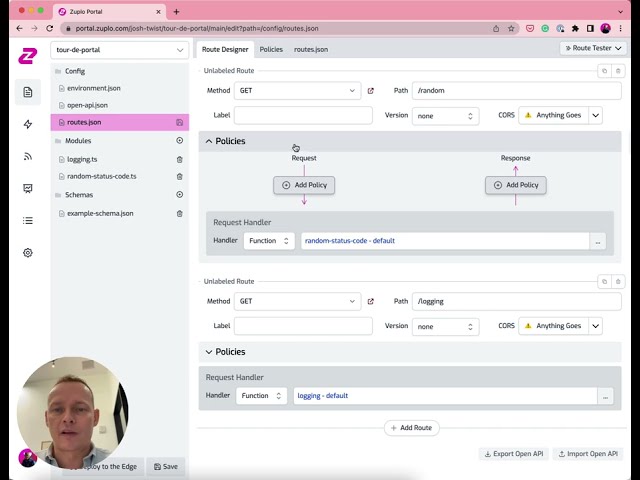Select the Zuplo Portal browser tab

[109, 12]
